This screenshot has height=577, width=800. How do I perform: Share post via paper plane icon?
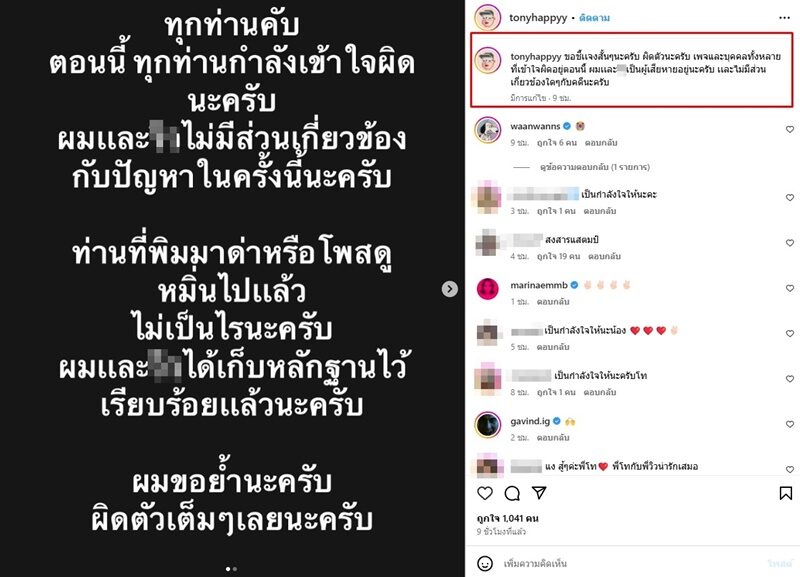(x=539, y=492)
